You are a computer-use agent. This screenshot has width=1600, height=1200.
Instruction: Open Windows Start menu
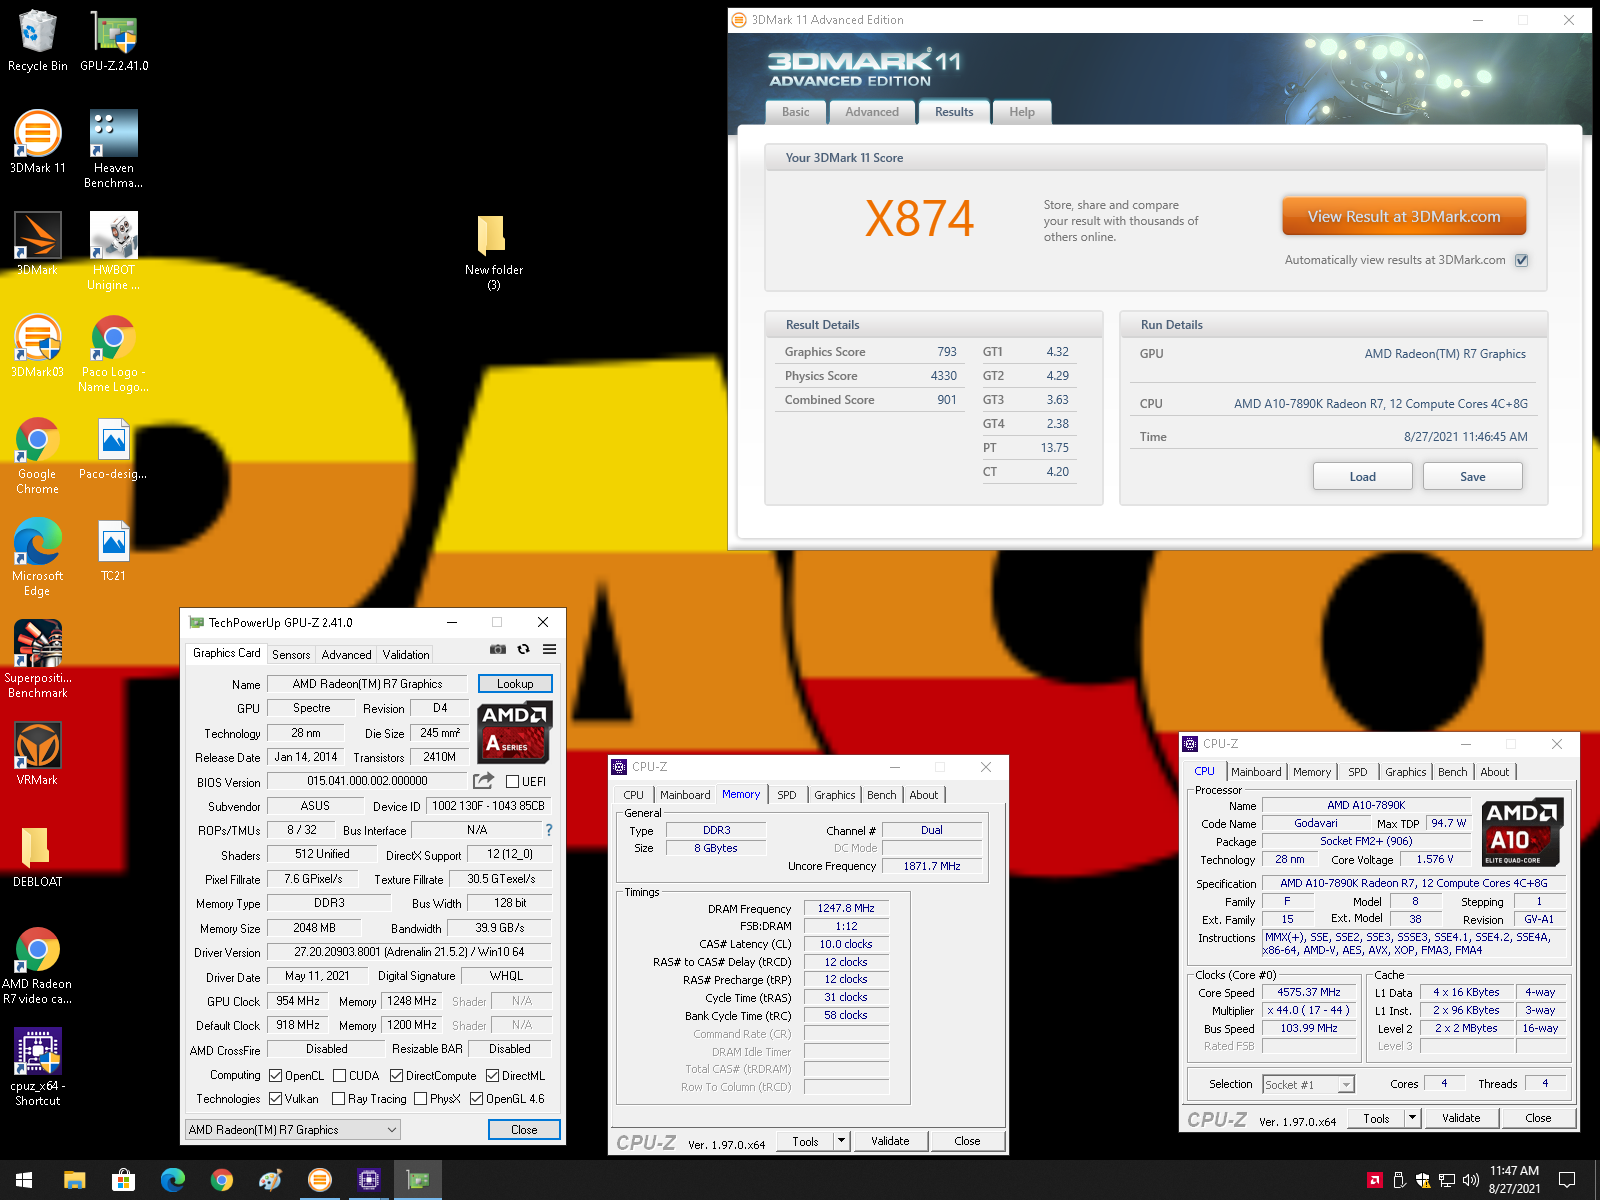pyautogui.click(x=24, y=1180)
